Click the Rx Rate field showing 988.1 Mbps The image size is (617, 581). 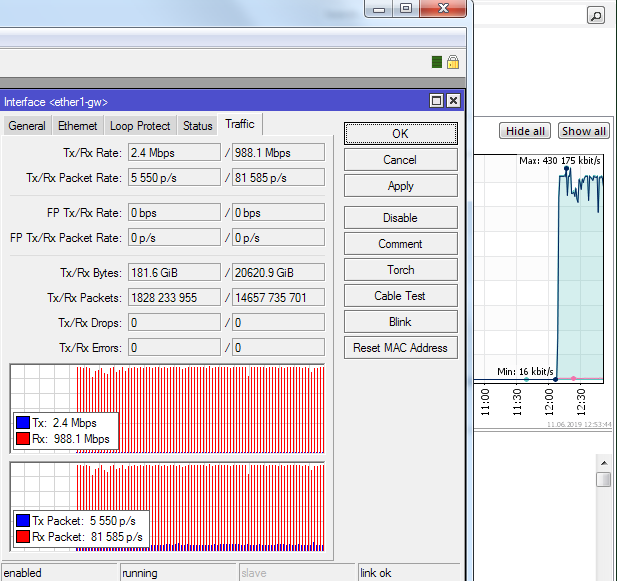(x=278, y=152)
